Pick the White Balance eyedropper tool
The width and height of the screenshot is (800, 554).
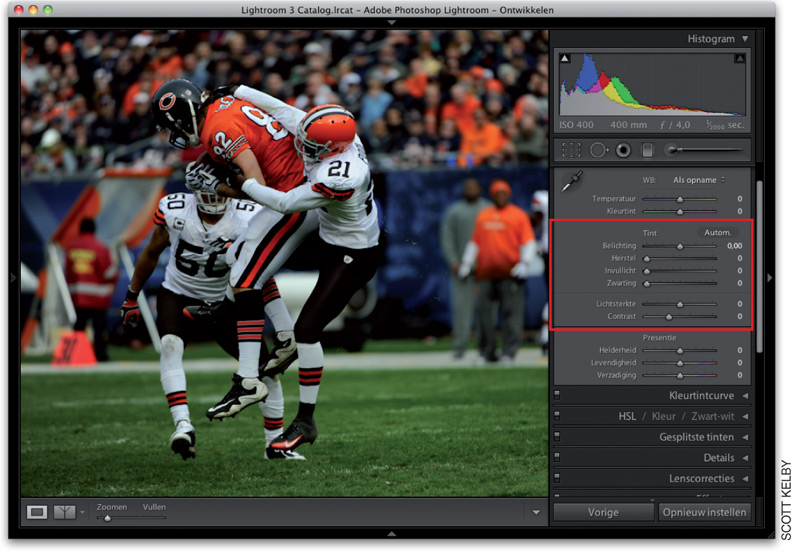572,181
